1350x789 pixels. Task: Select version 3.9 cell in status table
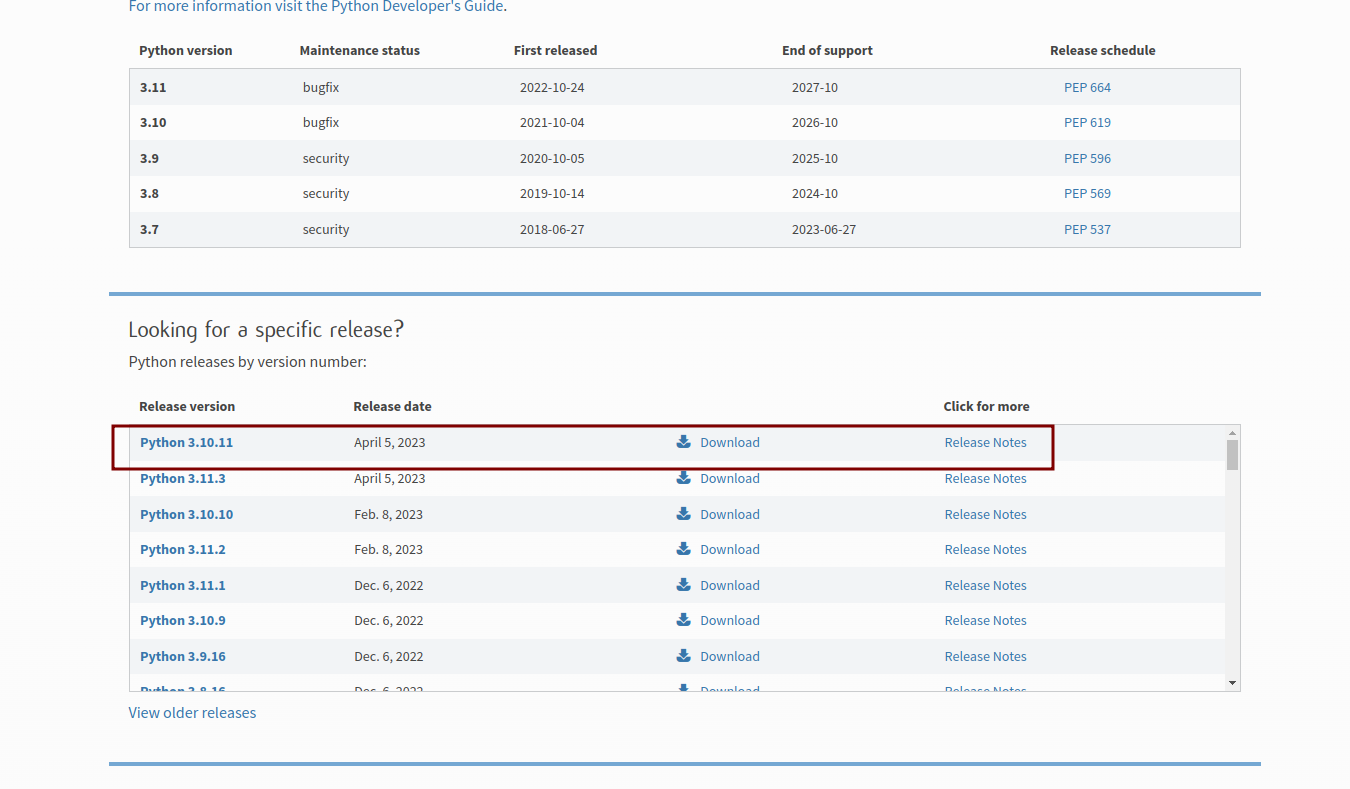149,158
